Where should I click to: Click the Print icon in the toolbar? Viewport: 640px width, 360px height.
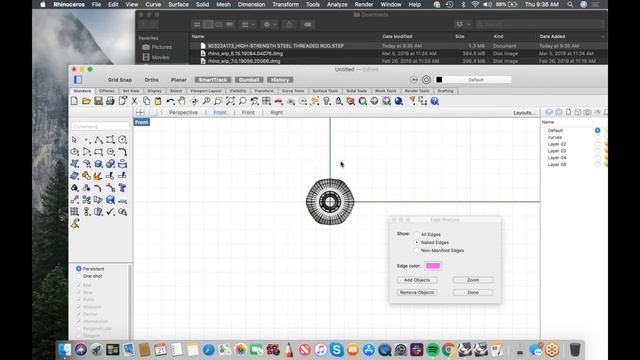[x=110, y=101]
